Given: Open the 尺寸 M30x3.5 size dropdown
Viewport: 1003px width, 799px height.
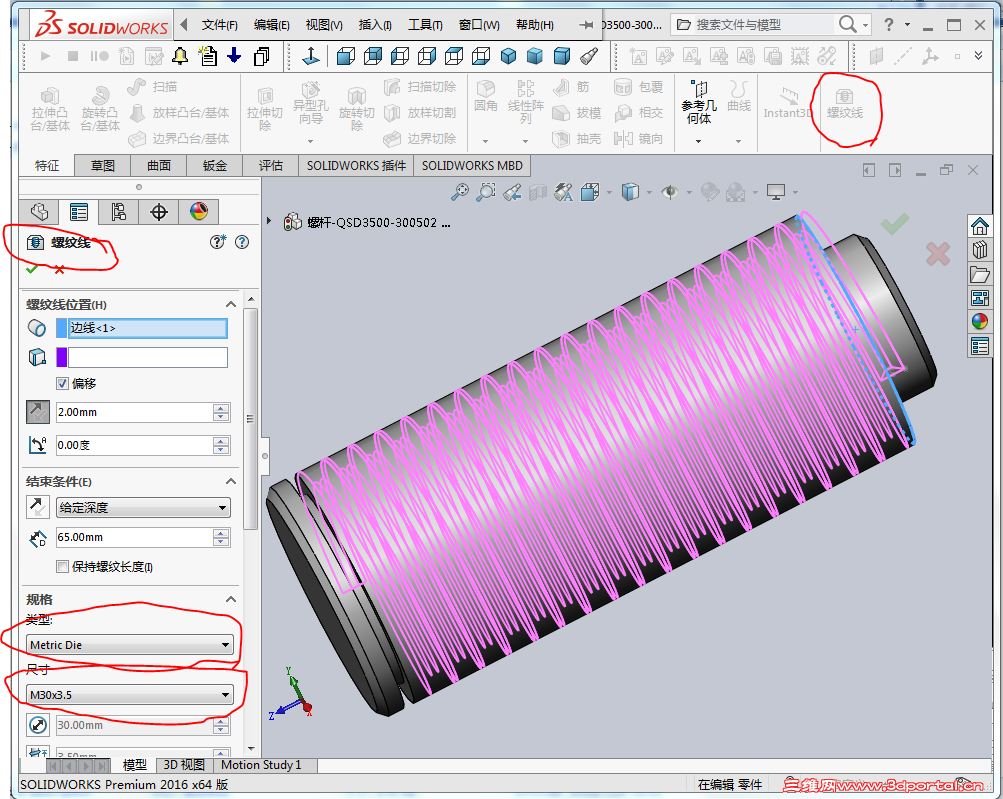Looking at the screenshot, I should (x=129, y=695).
